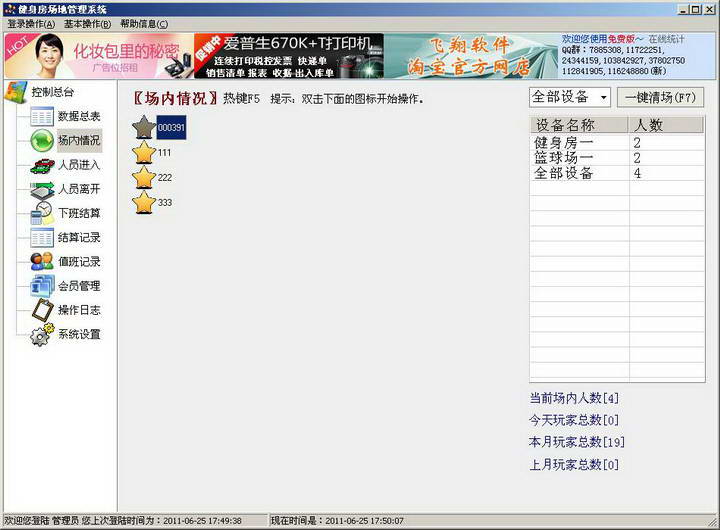This screenshot has height=530, width=720.
Task: Click the 【场内情况】 heading
Action: (x=174, y=98)
